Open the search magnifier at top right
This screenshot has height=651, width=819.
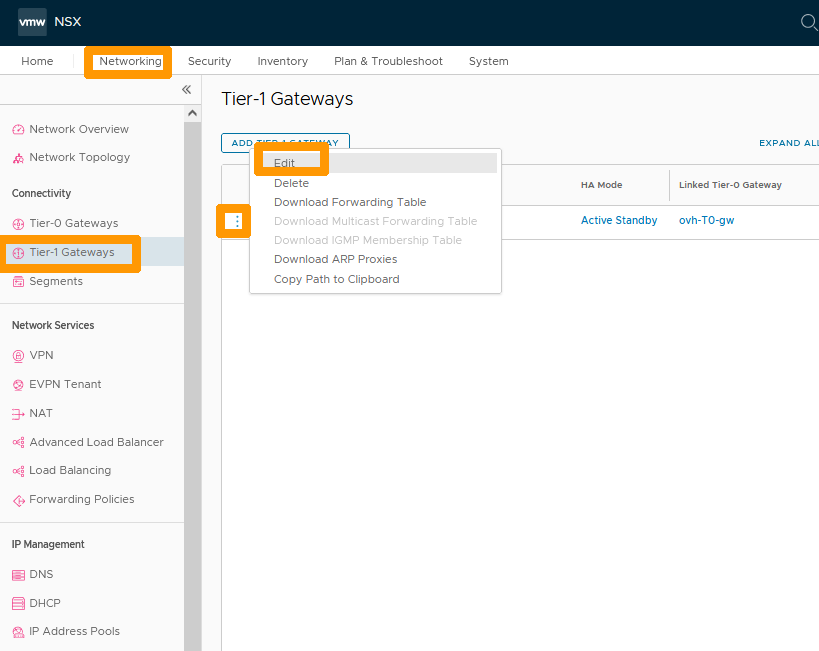pos(809,21)
